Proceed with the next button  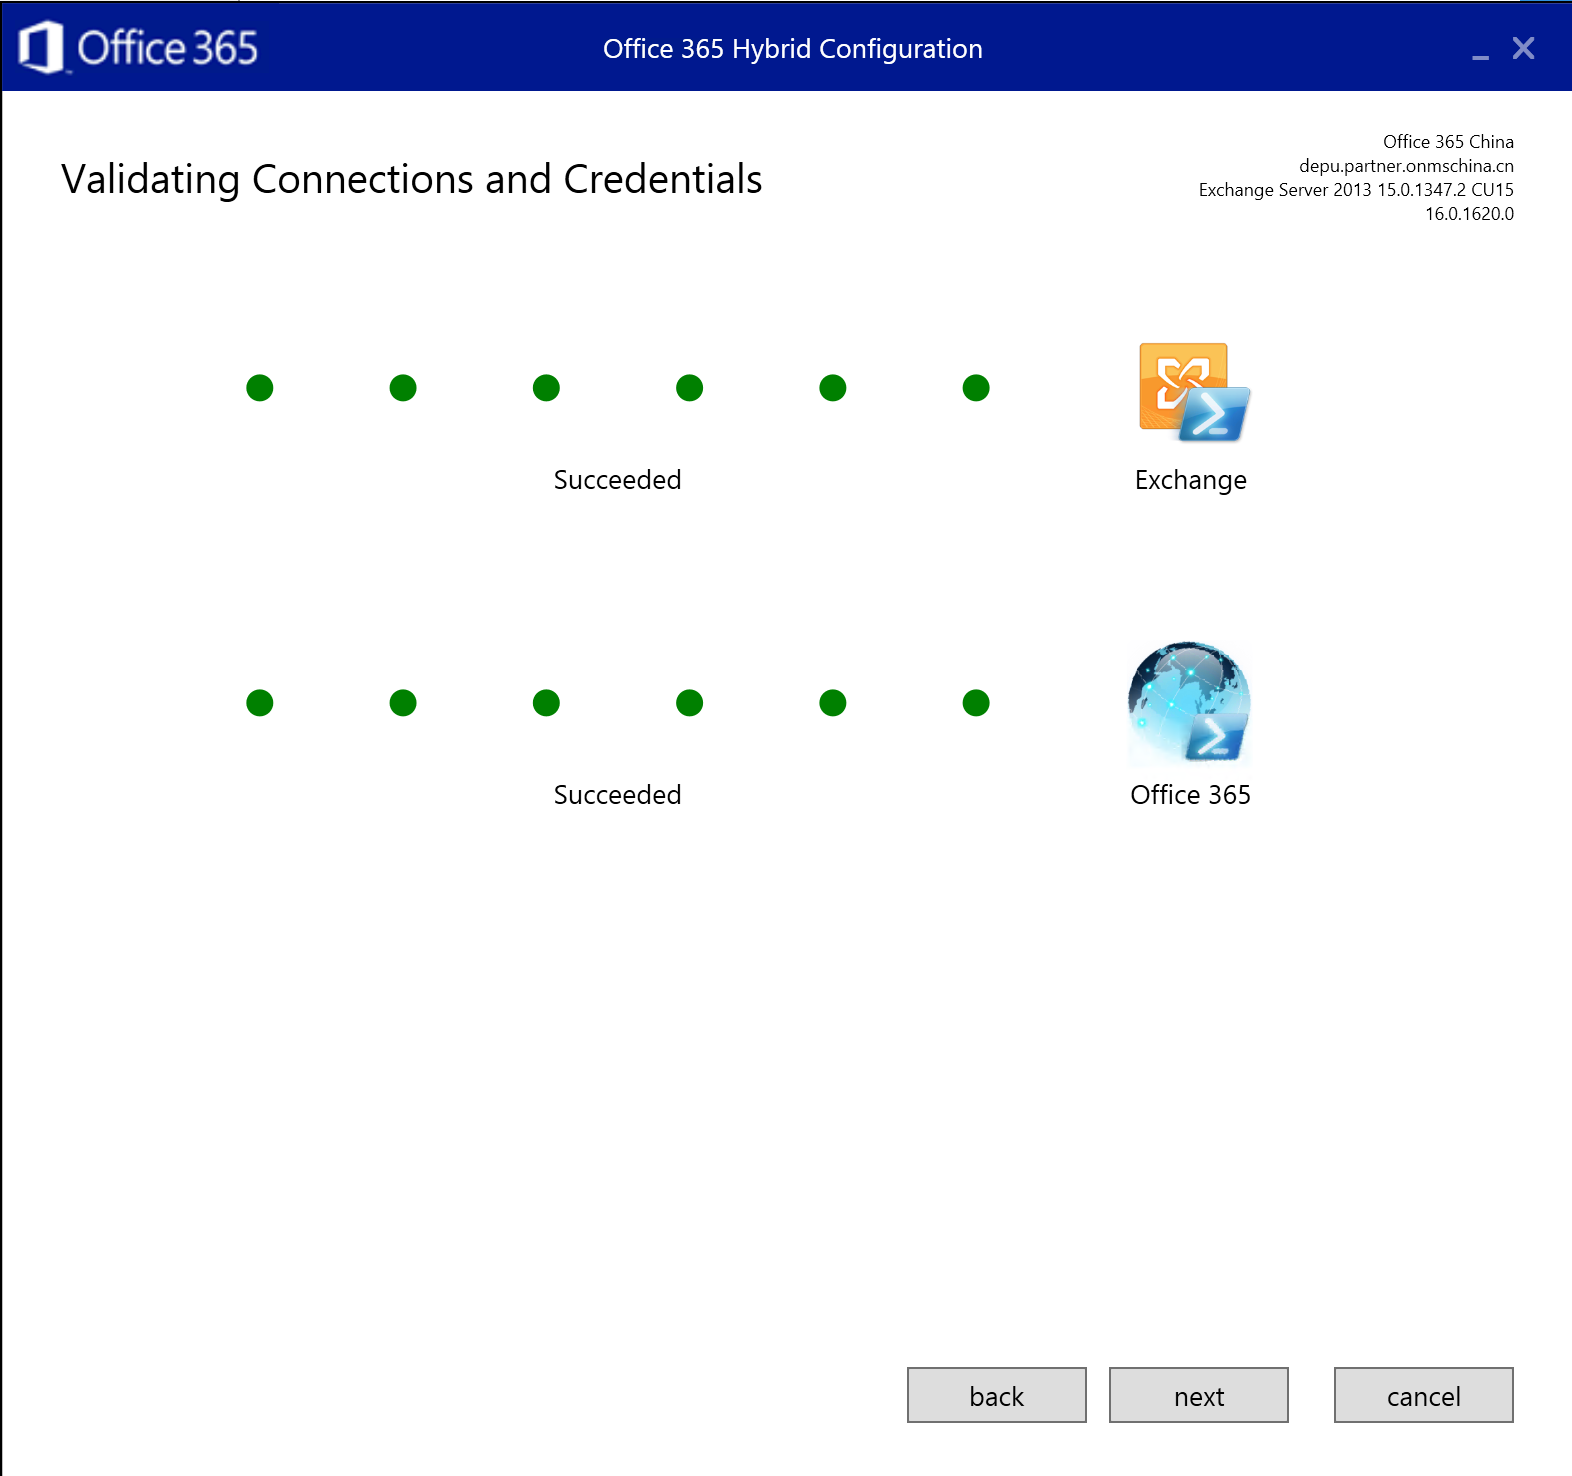pos(1199,1395)
